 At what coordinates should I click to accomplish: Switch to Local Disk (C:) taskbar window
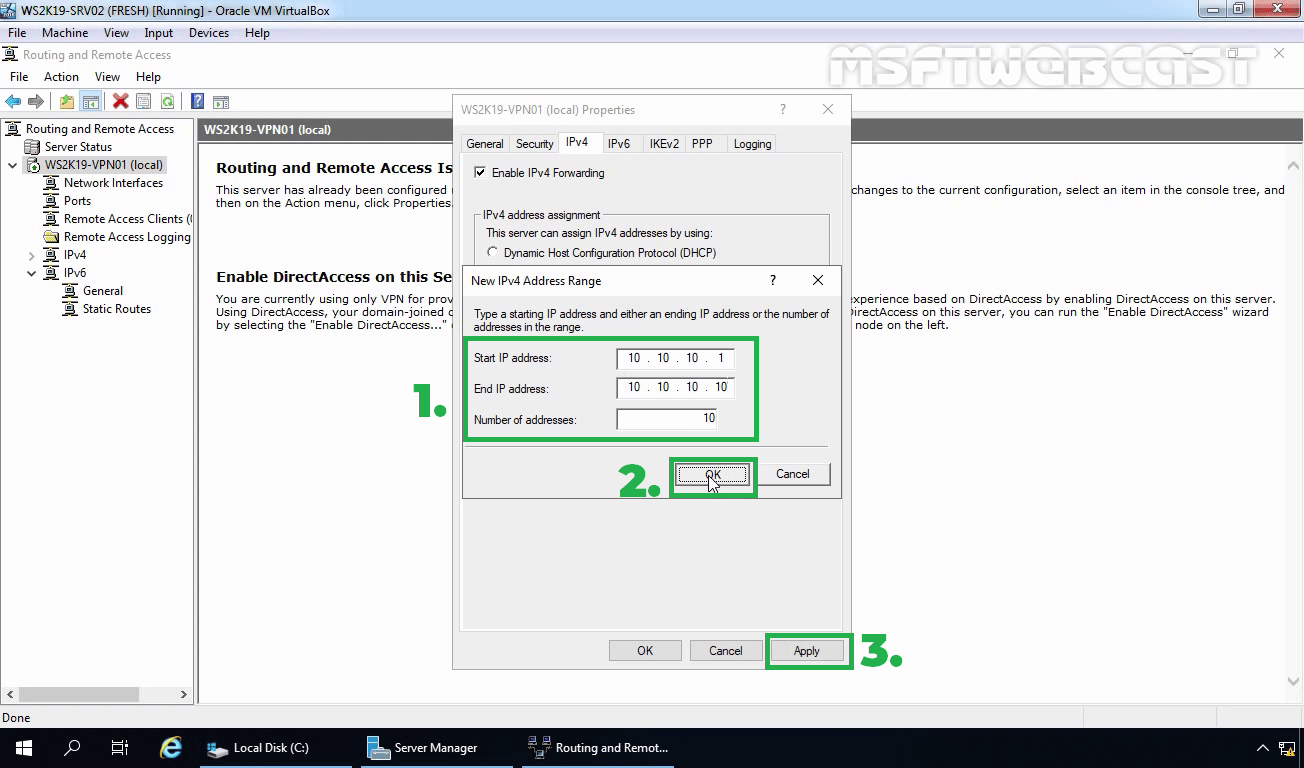tap(276, 748)
